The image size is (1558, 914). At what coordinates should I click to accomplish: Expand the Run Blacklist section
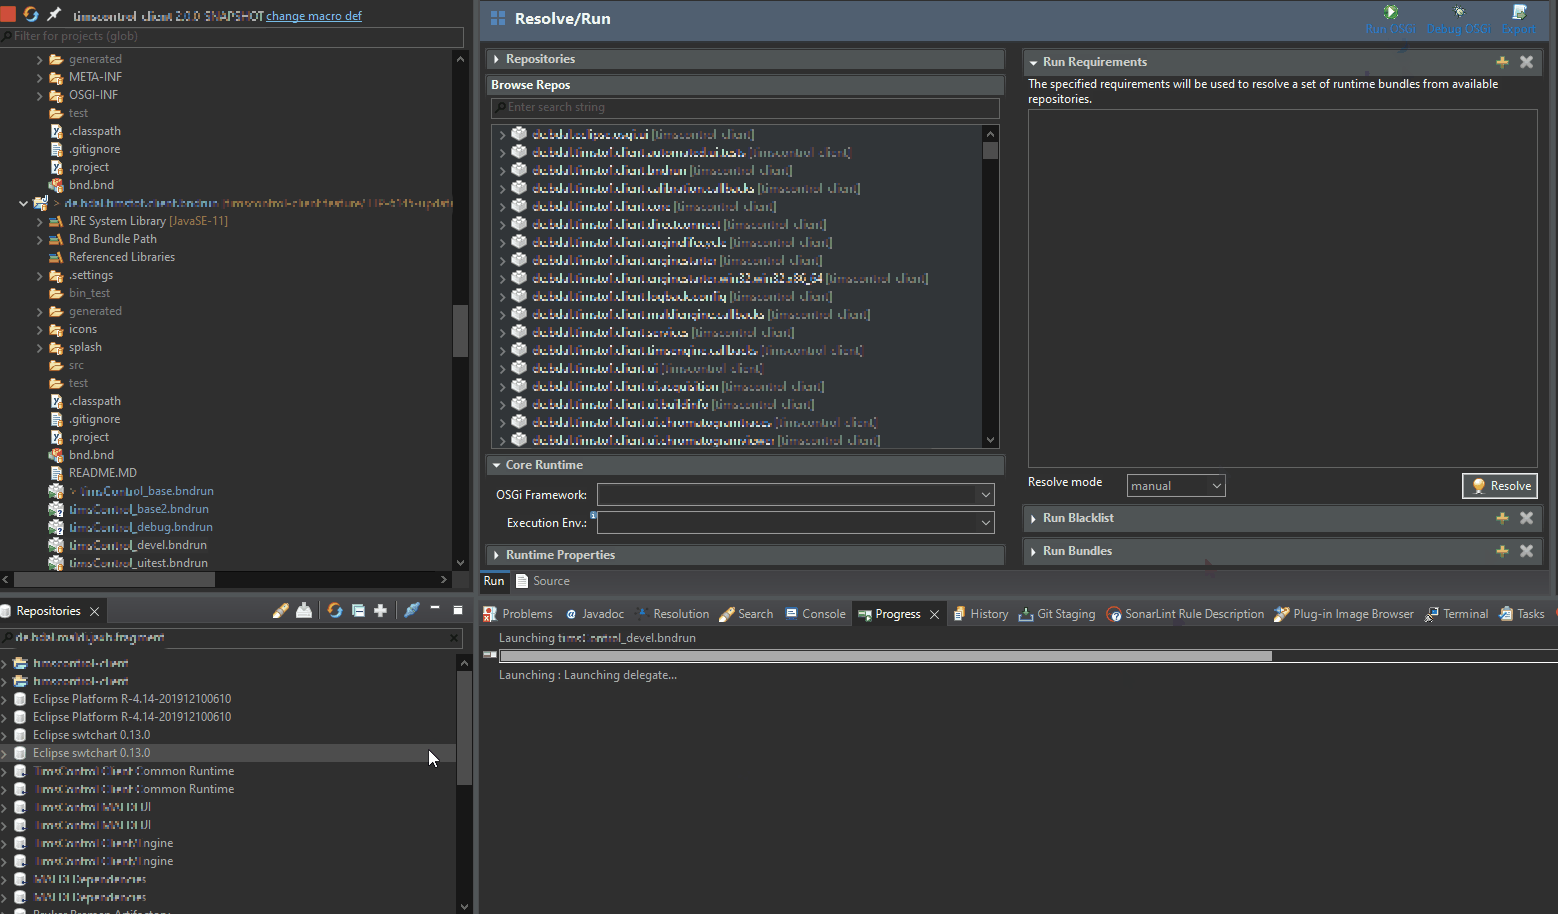tap(1034, 518)
